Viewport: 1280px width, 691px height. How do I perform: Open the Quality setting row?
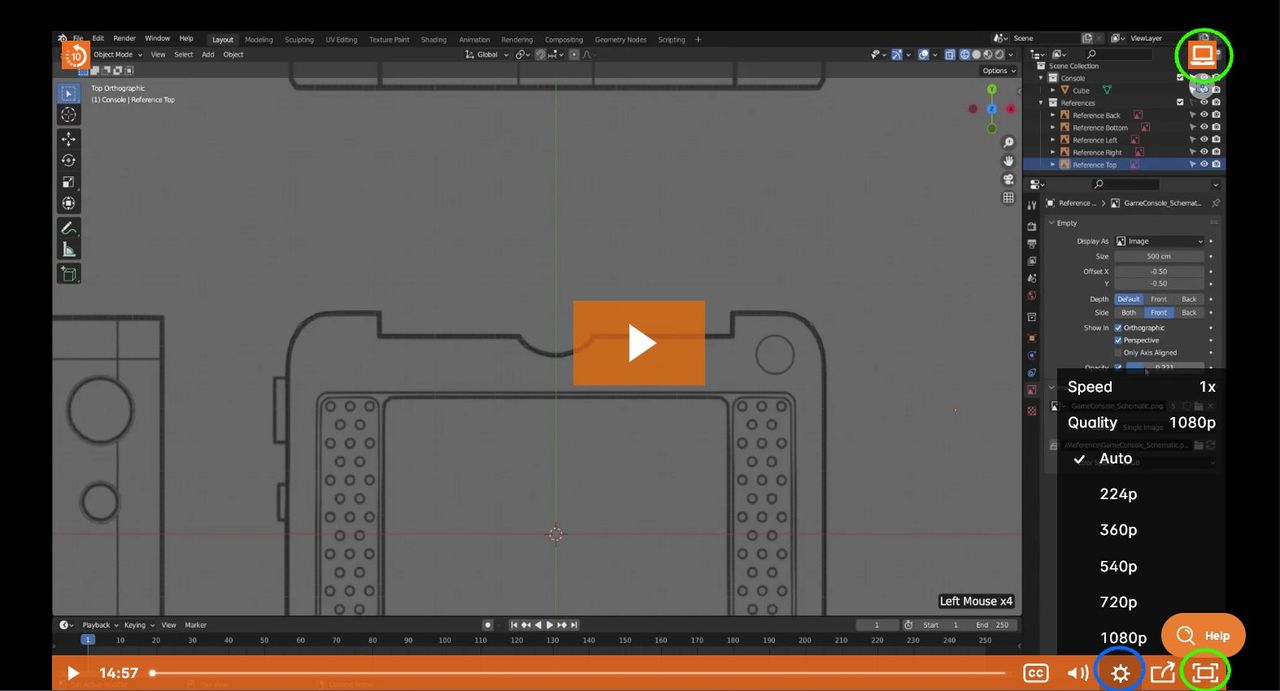[x=1141, y=422]
